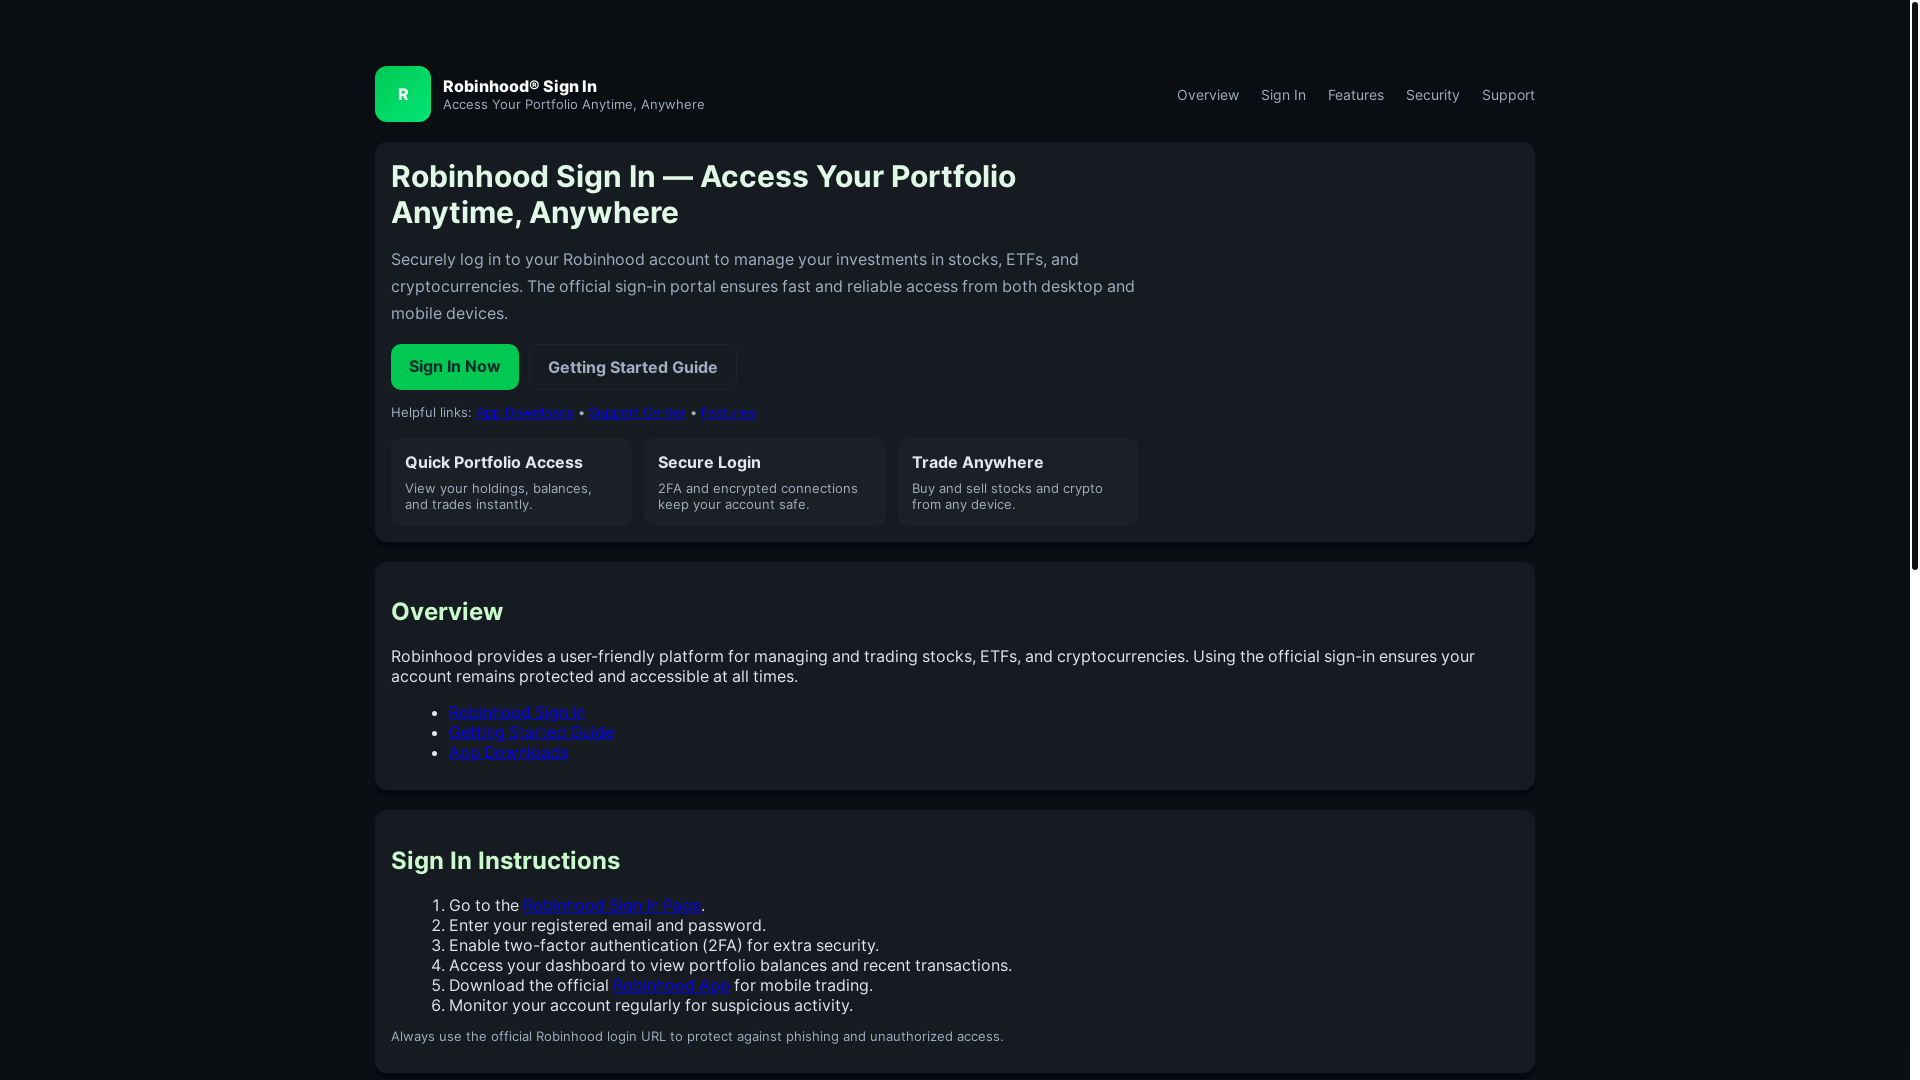
Task: Follow the Support Center helpful link
Action: point(637,412)
